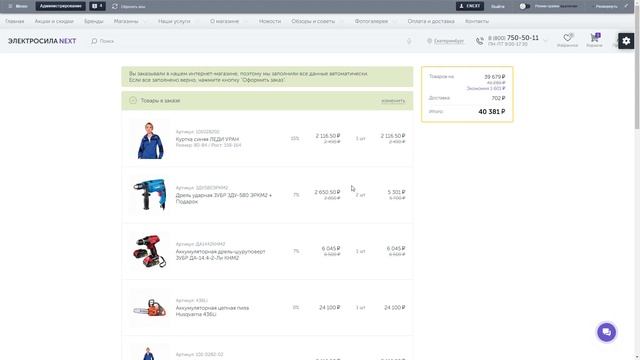640x360 pixels.
Task: Click the total amount '40 381 ₽'
Action: click(x=491, y=111)
